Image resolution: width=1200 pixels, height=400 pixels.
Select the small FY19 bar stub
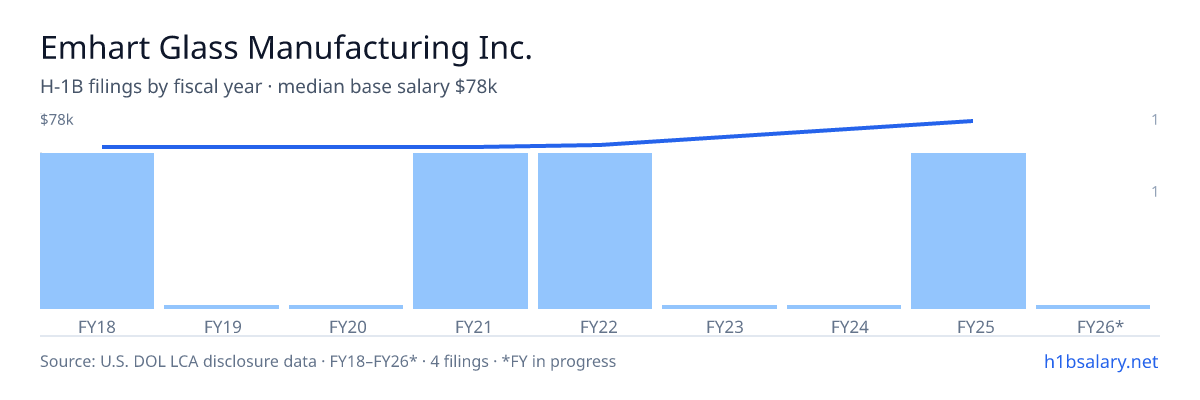(221, 307)
